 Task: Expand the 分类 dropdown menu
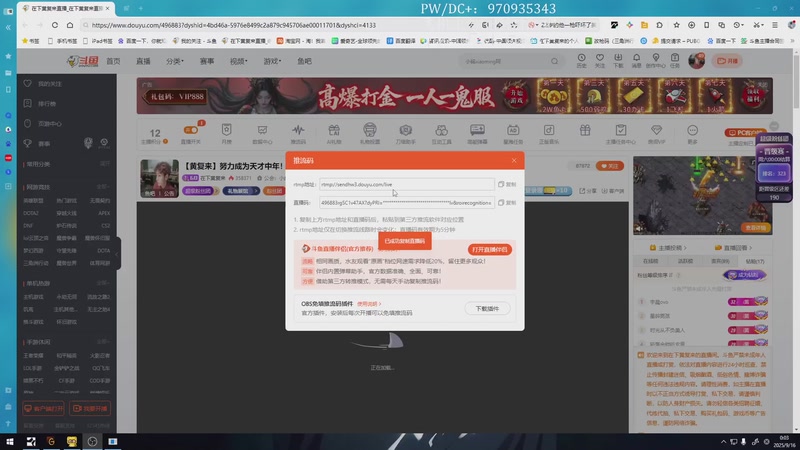[174, 61]
